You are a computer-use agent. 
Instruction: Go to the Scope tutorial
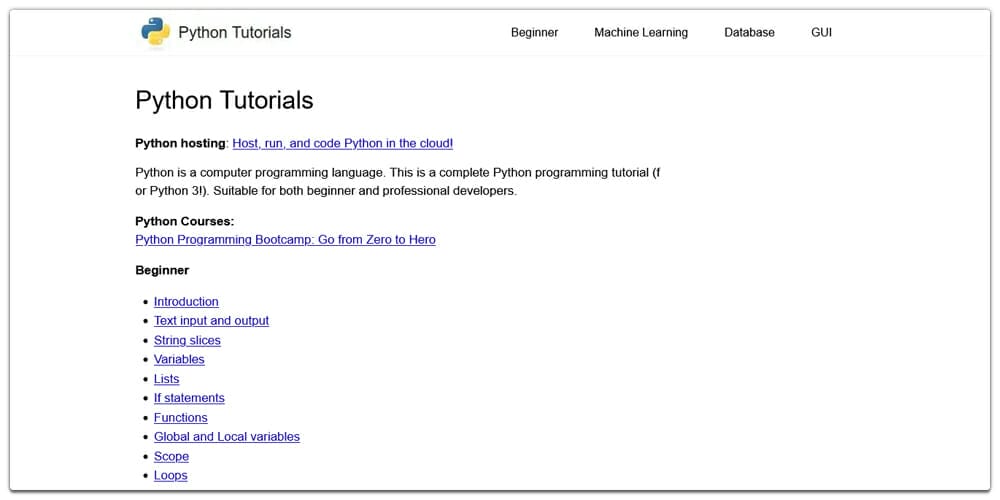click(x=171, y=457)
